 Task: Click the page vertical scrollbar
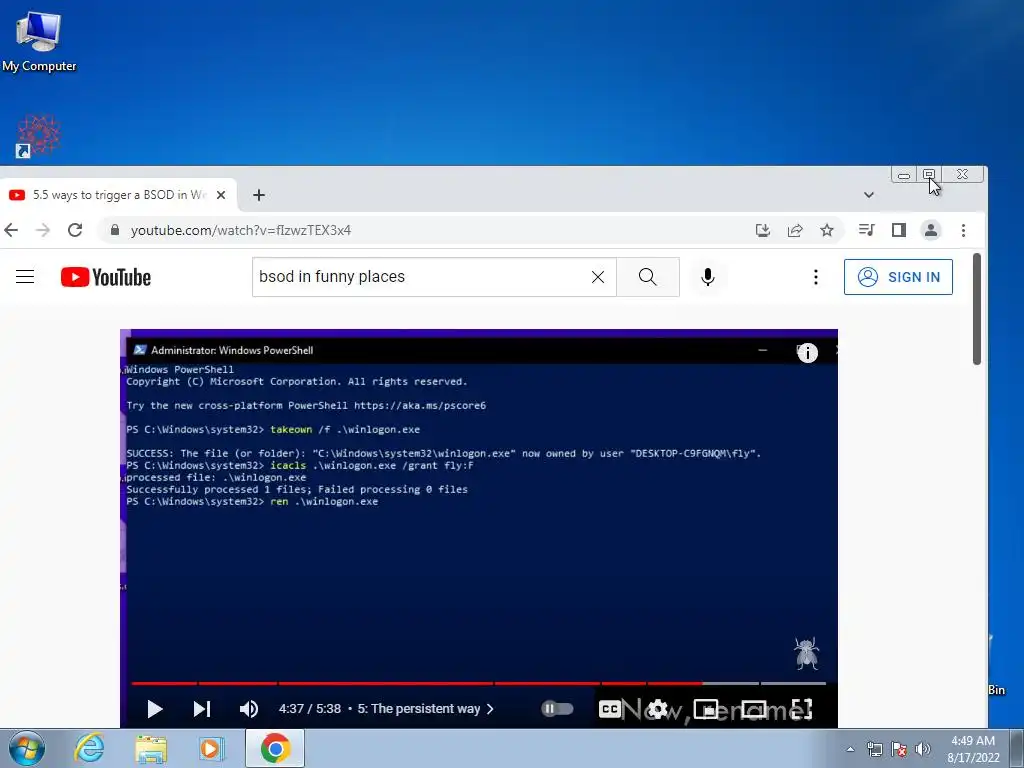(977, 309)
